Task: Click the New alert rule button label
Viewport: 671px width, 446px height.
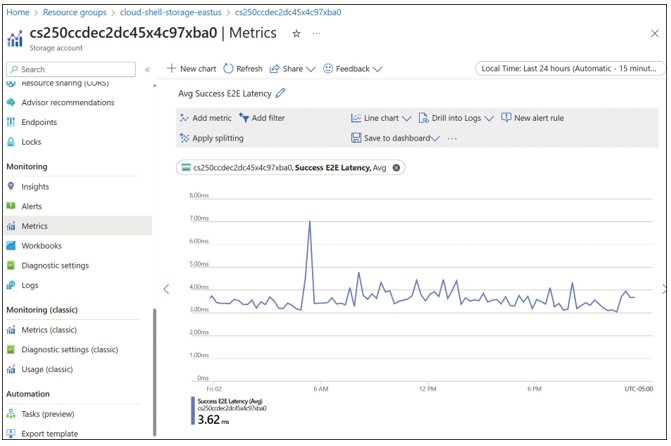Action: coord(539,118)
